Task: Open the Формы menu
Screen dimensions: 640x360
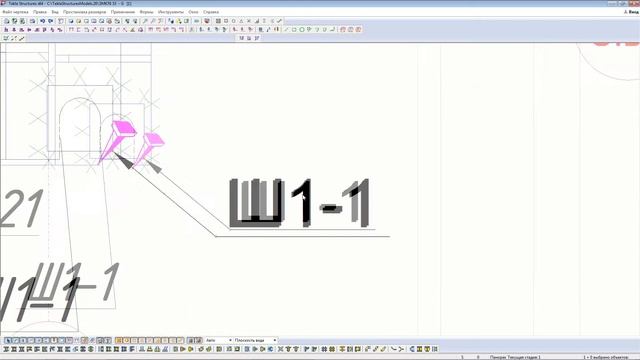Action: 146,12
